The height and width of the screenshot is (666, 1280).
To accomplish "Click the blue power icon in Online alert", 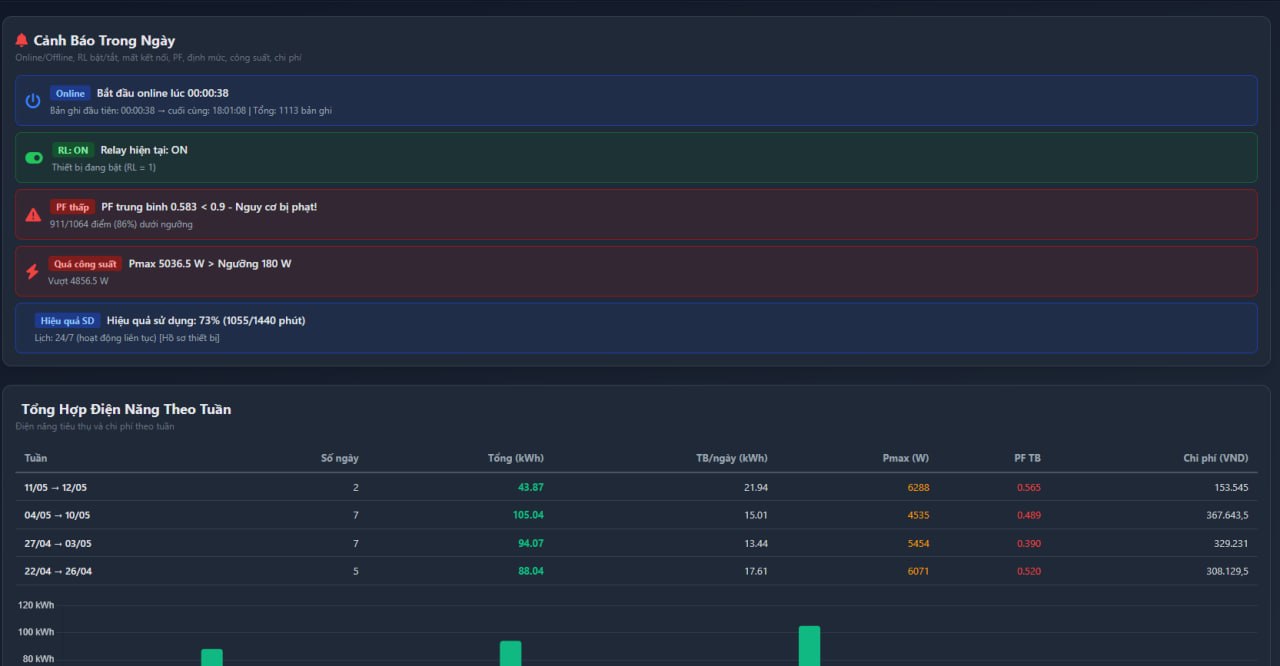I will (x=33, y=101).
